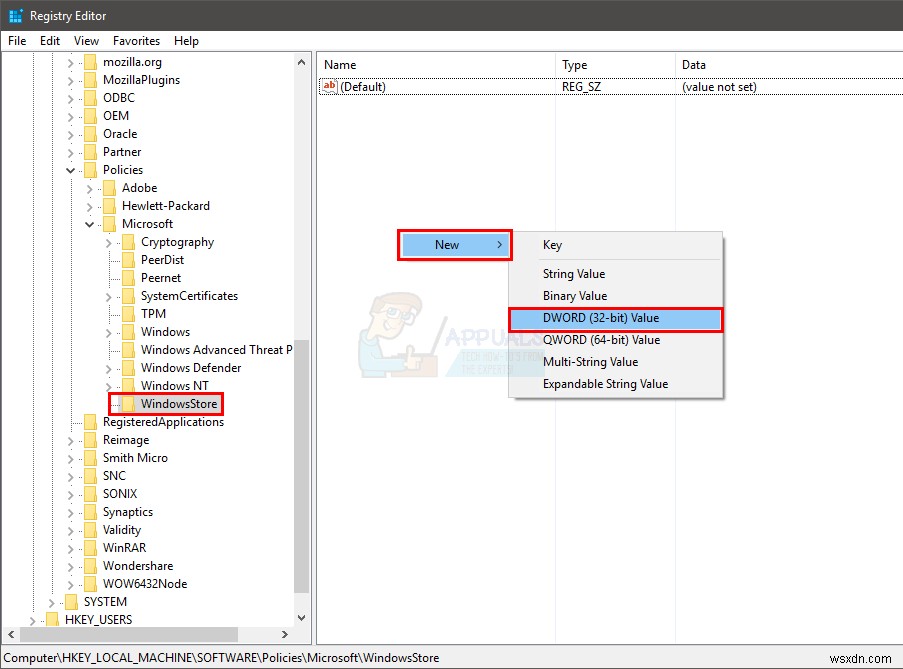The height and width of the screenshot is (669, 903).
Task: Click the Hewlett-Packard folder icon
Action: pos(109,206)
